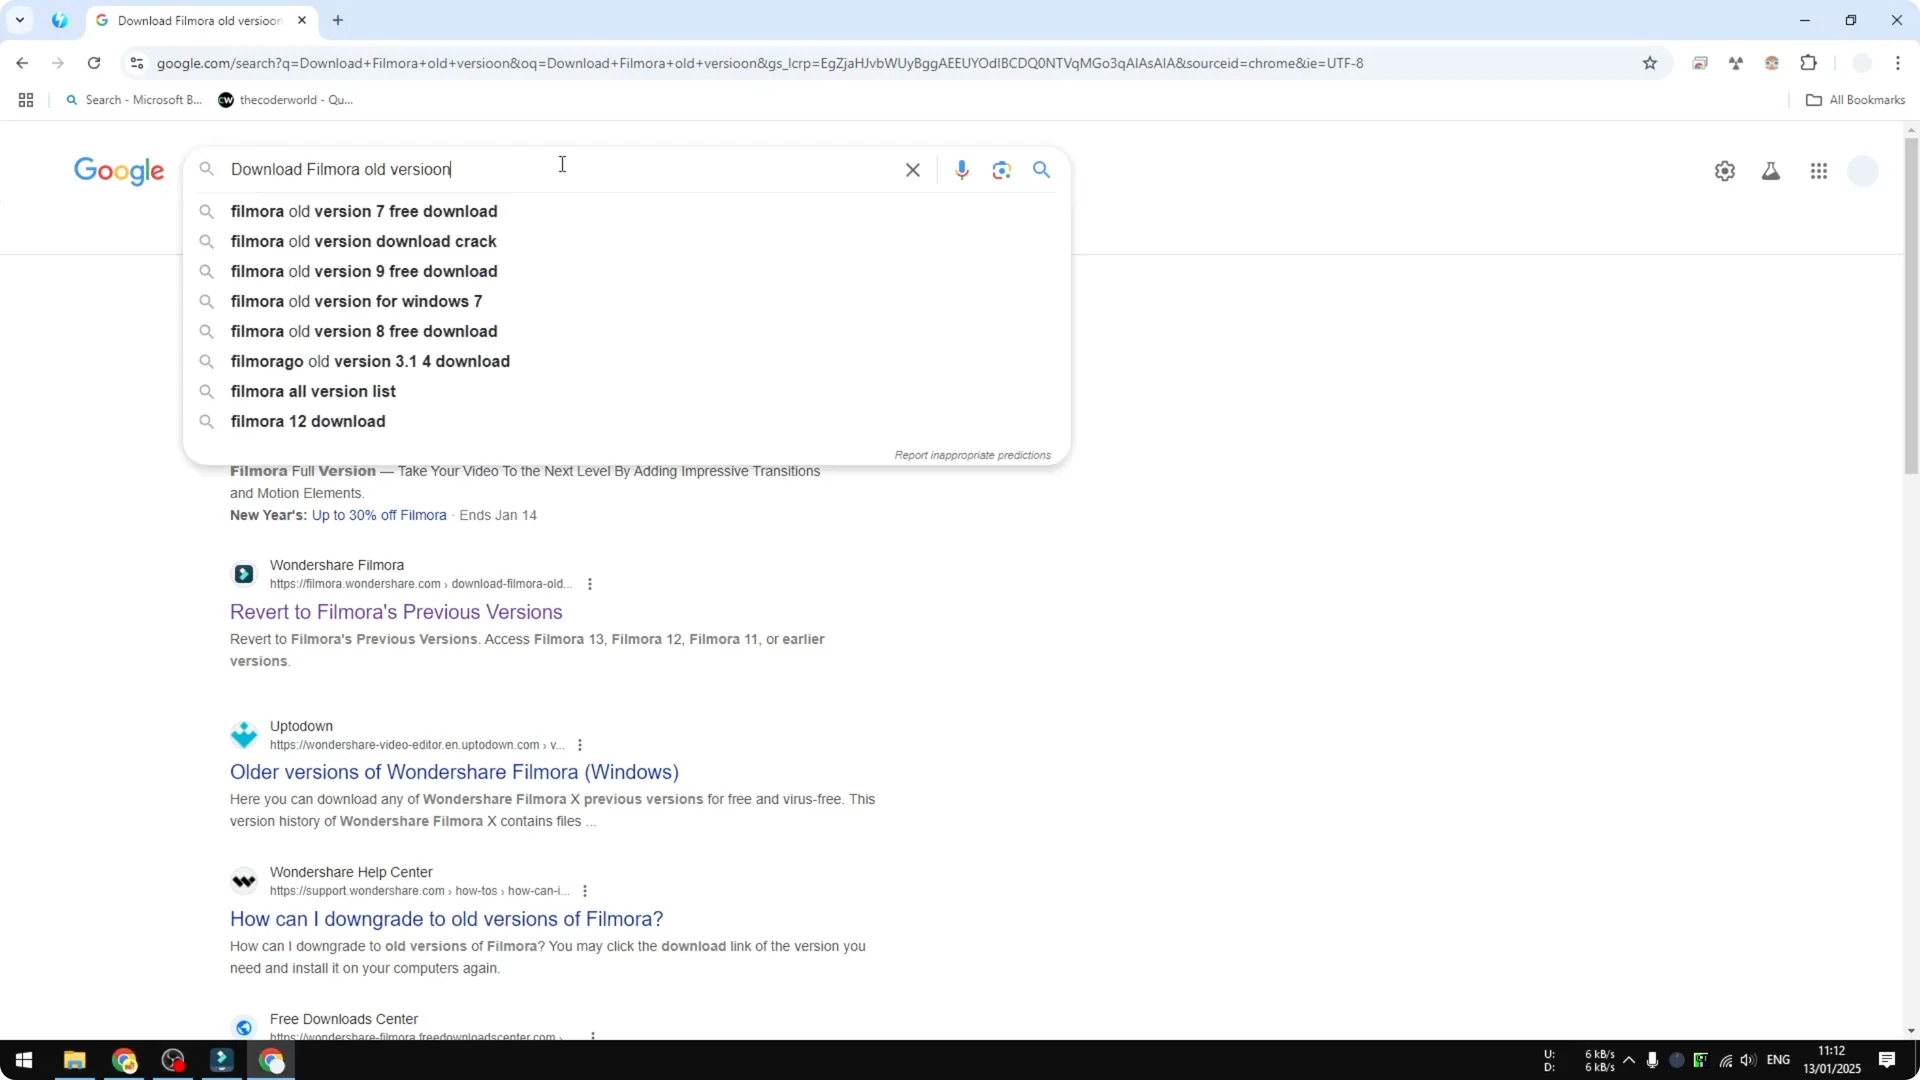Open the bookmarks bar apps grid icon
The image size is (1920, 1080).
[x=26, y=100]
